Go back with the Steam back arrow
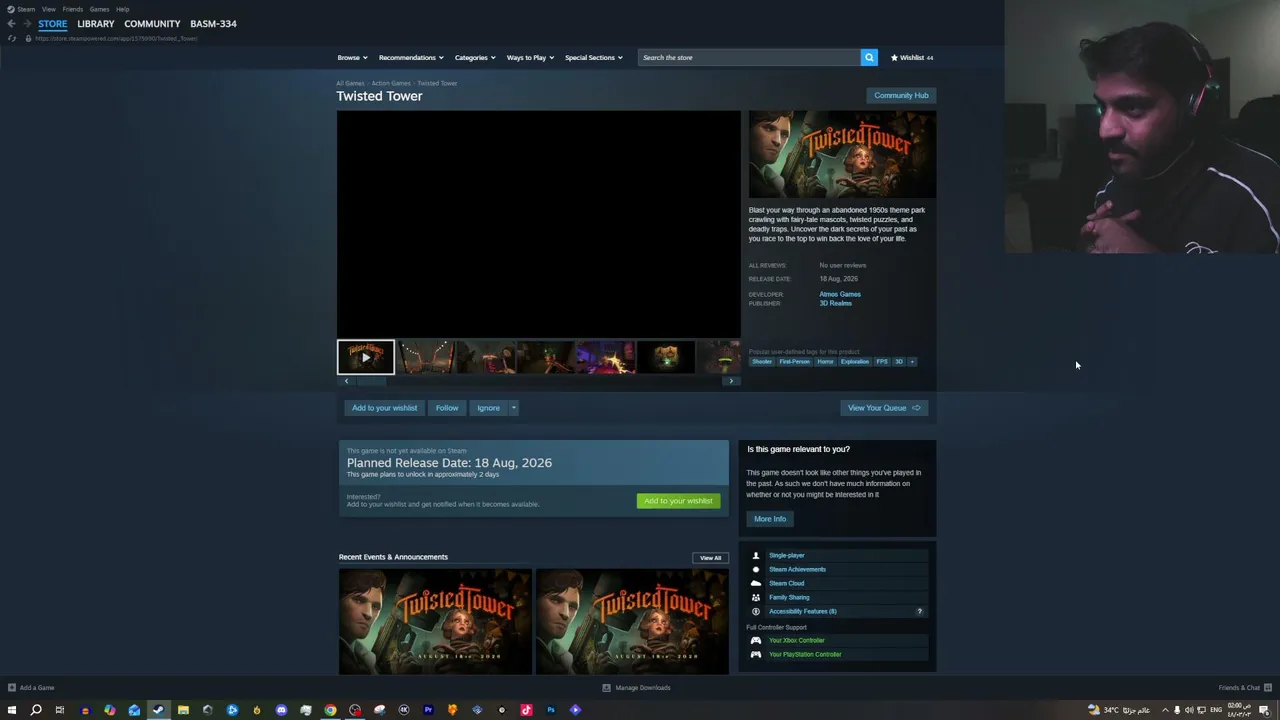1280x720 pixels. click(x=11, y=24)
